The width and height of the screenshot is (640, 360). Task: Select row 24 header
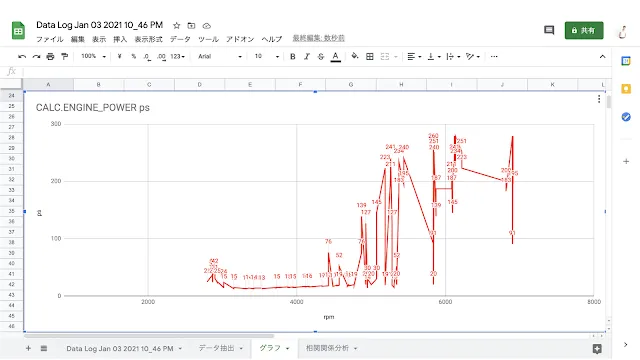coord(11,96)
